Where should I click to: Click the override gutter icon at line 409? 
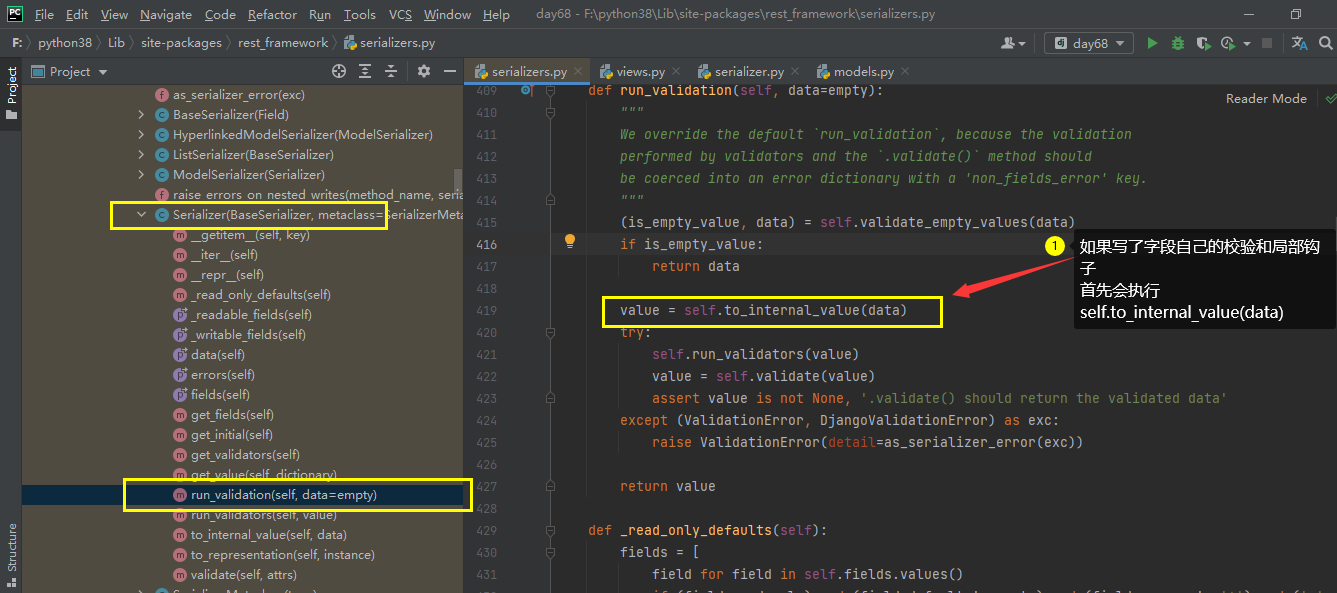tap(528, 90)
